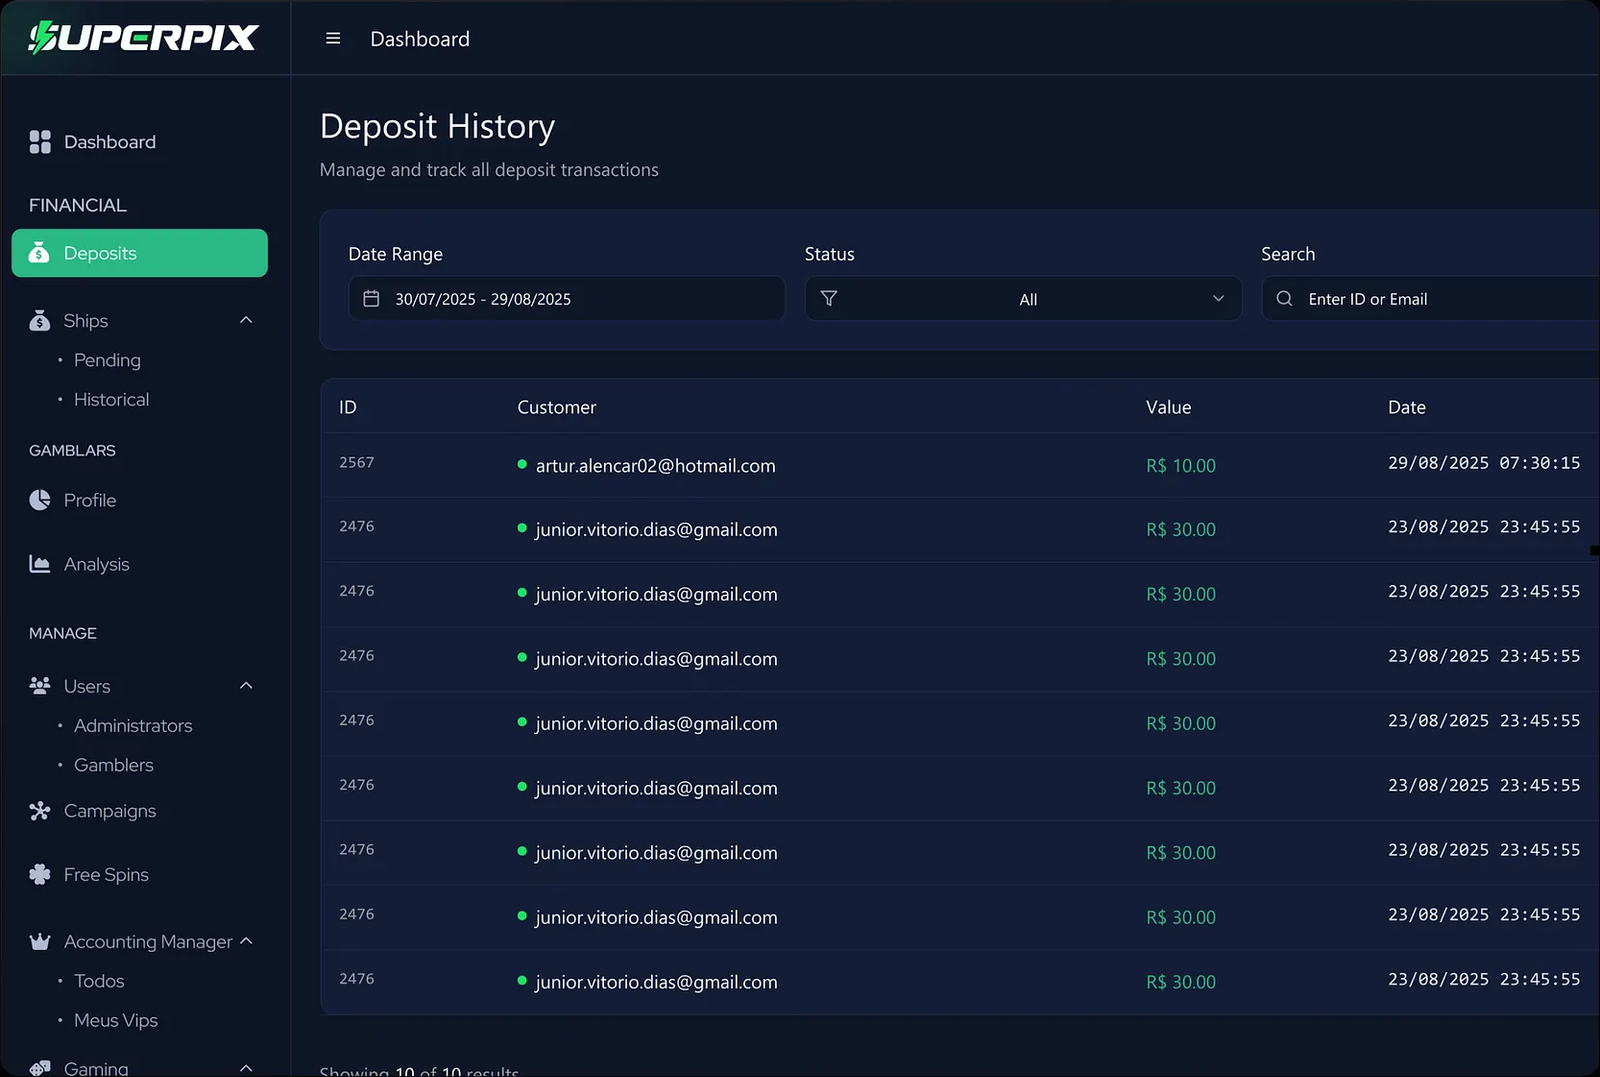Select the artur.alencar02@hotmail.com deposit row
The width and height of the screenshot is (1600, 1077).
point(655,466)
